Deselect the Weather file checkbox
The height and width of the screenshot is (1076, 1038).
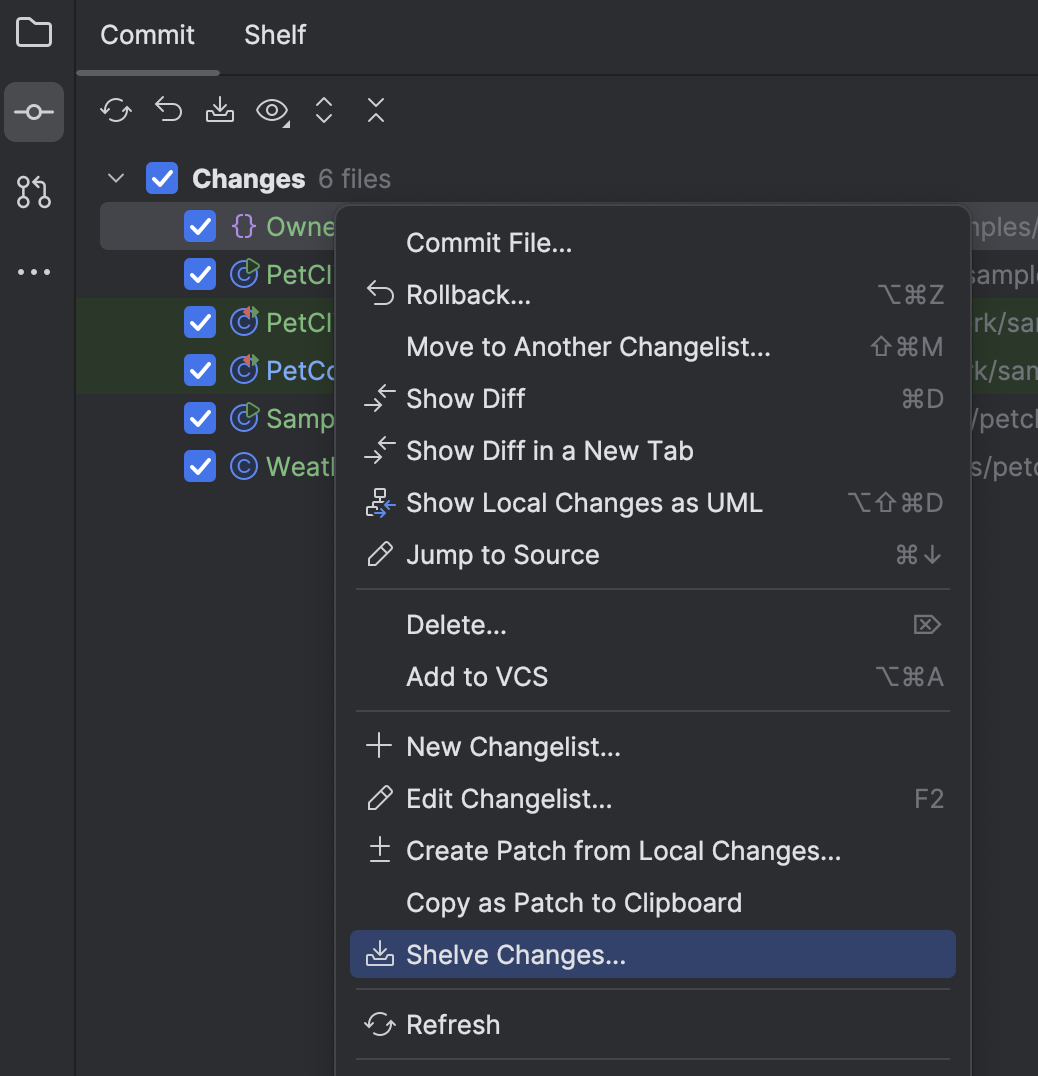point(199,466)
